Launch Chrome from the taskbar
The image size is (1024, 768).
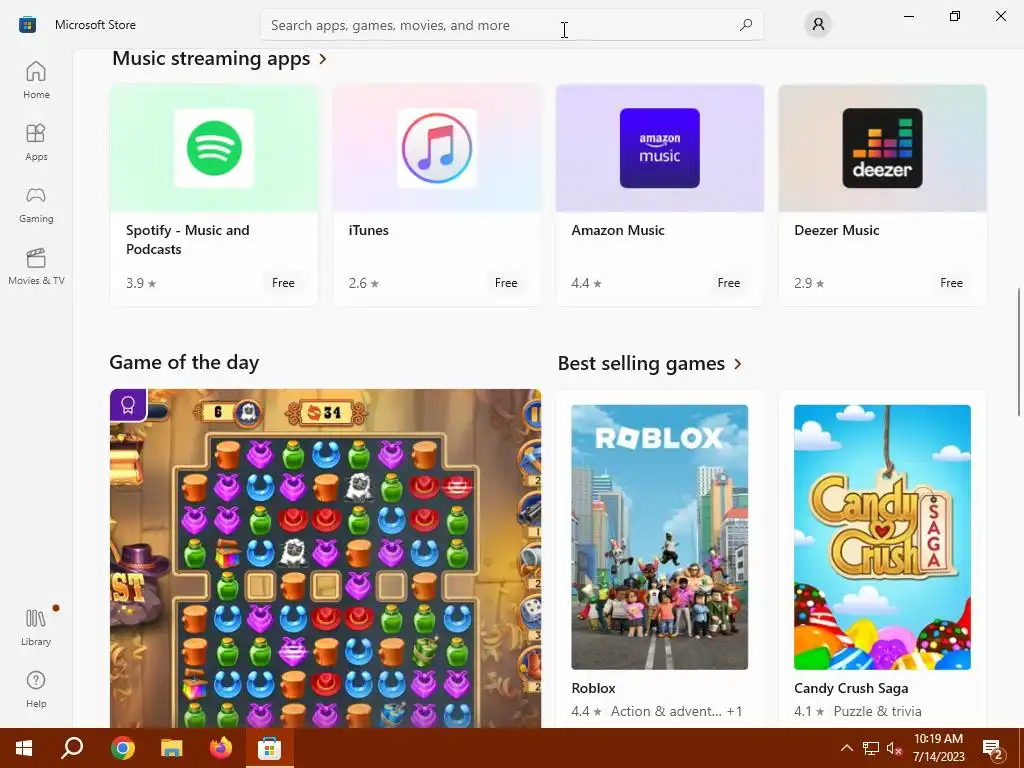(122, 748)
